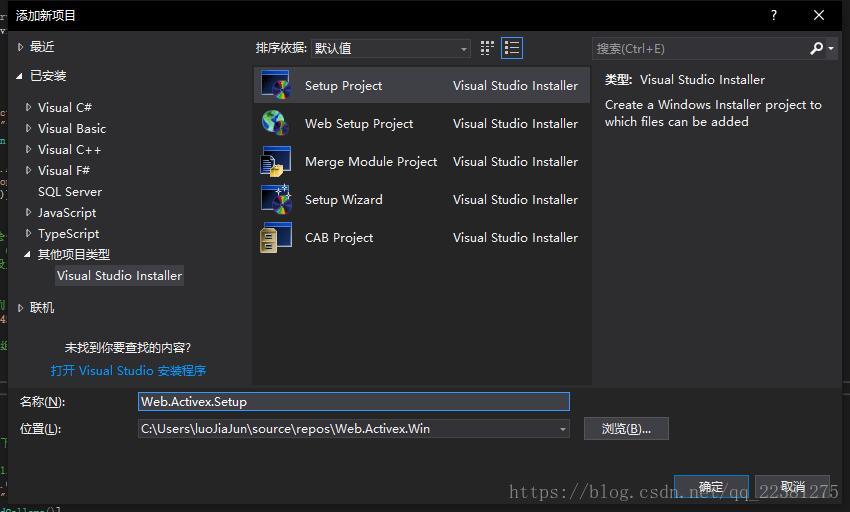Click the 其他项目类型 label
Image resolution: width=850 pixels, height=512 pixels.
coord(74,254)
